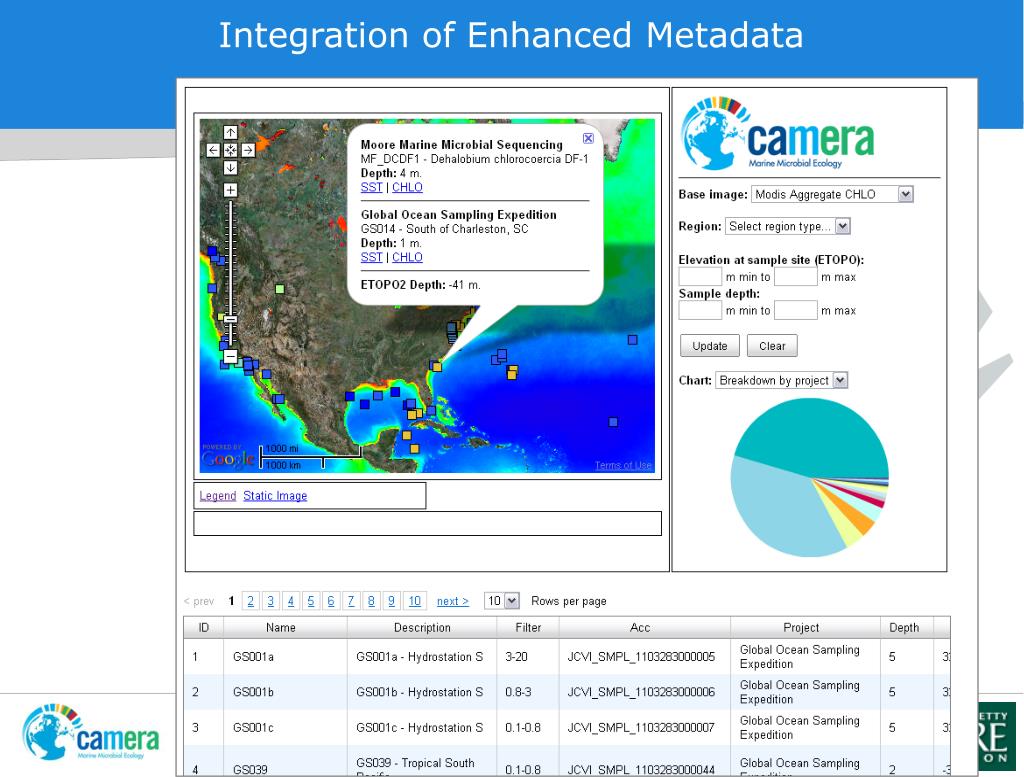Image resolution: width=1024 pixels, height=777 pixels.
Task: Click the light green sample marker on the map
Action: [x=280, y=289]
